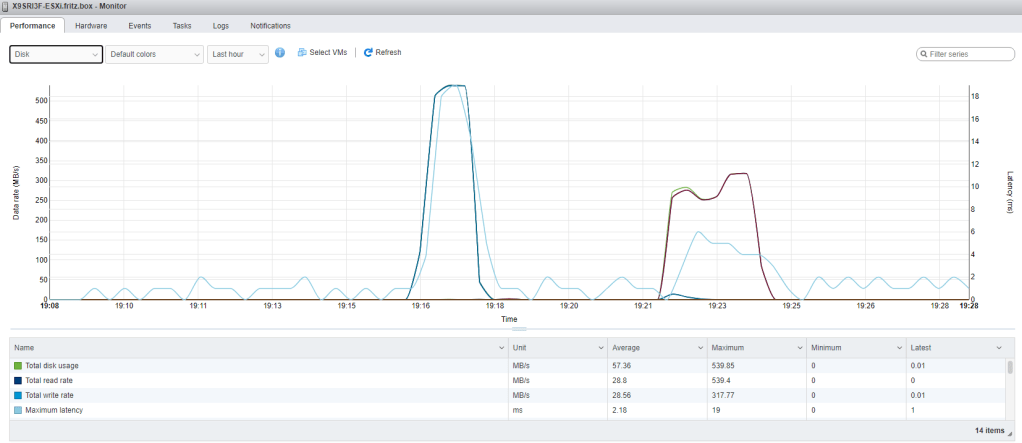Switch to the Hardware tab
1022x443 pixels.
point(91,26)
